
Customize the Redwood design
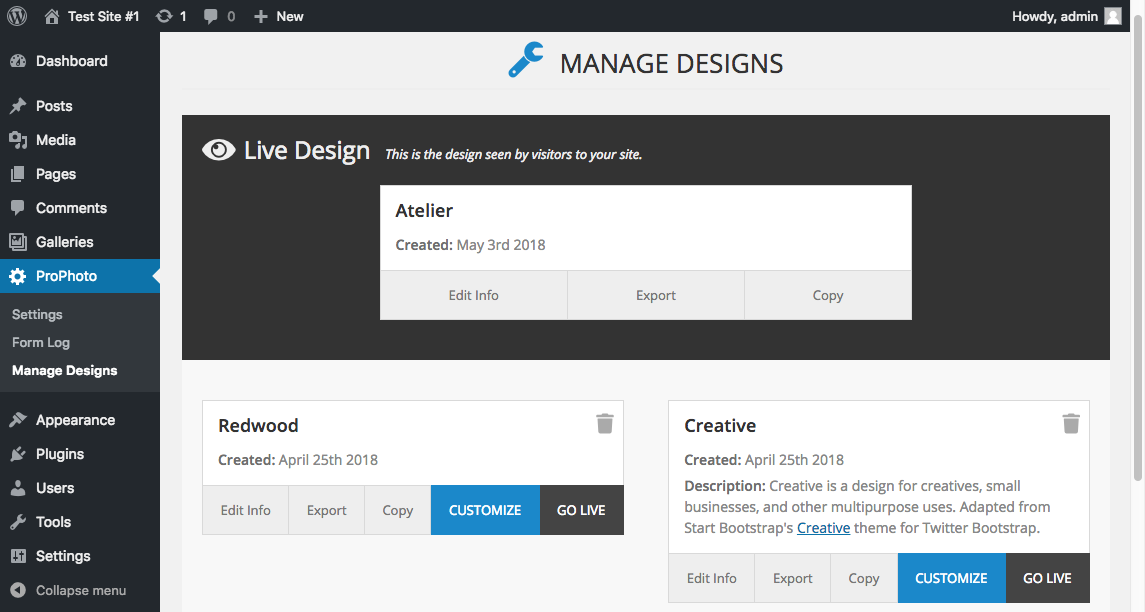coord(485,510)
